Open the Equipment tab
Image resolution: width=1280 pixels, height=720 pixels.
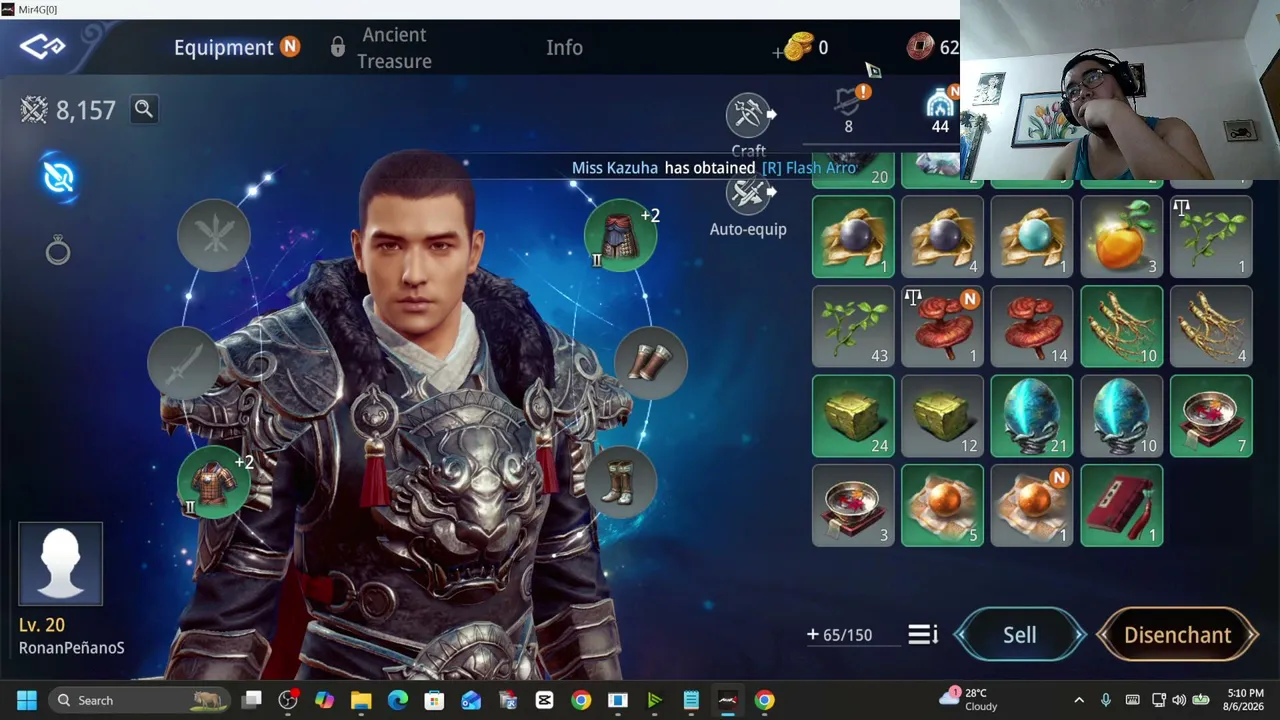click(x=224, y=47)
